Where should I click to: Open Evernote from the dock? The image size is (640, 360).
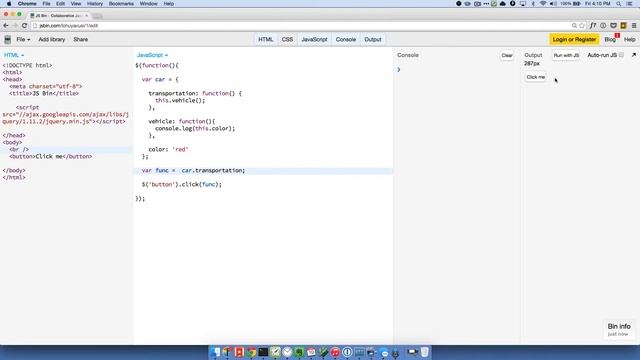pos(299,352)
